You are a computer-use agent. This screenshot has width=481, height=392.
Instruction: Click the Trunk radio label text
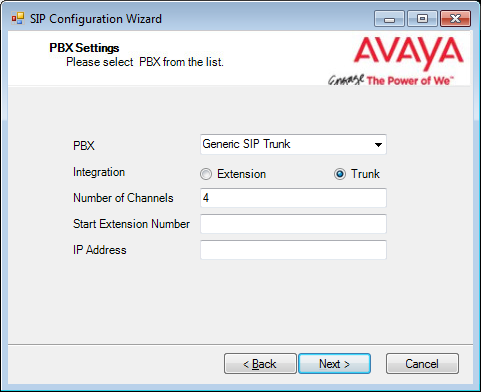point(365,174)
